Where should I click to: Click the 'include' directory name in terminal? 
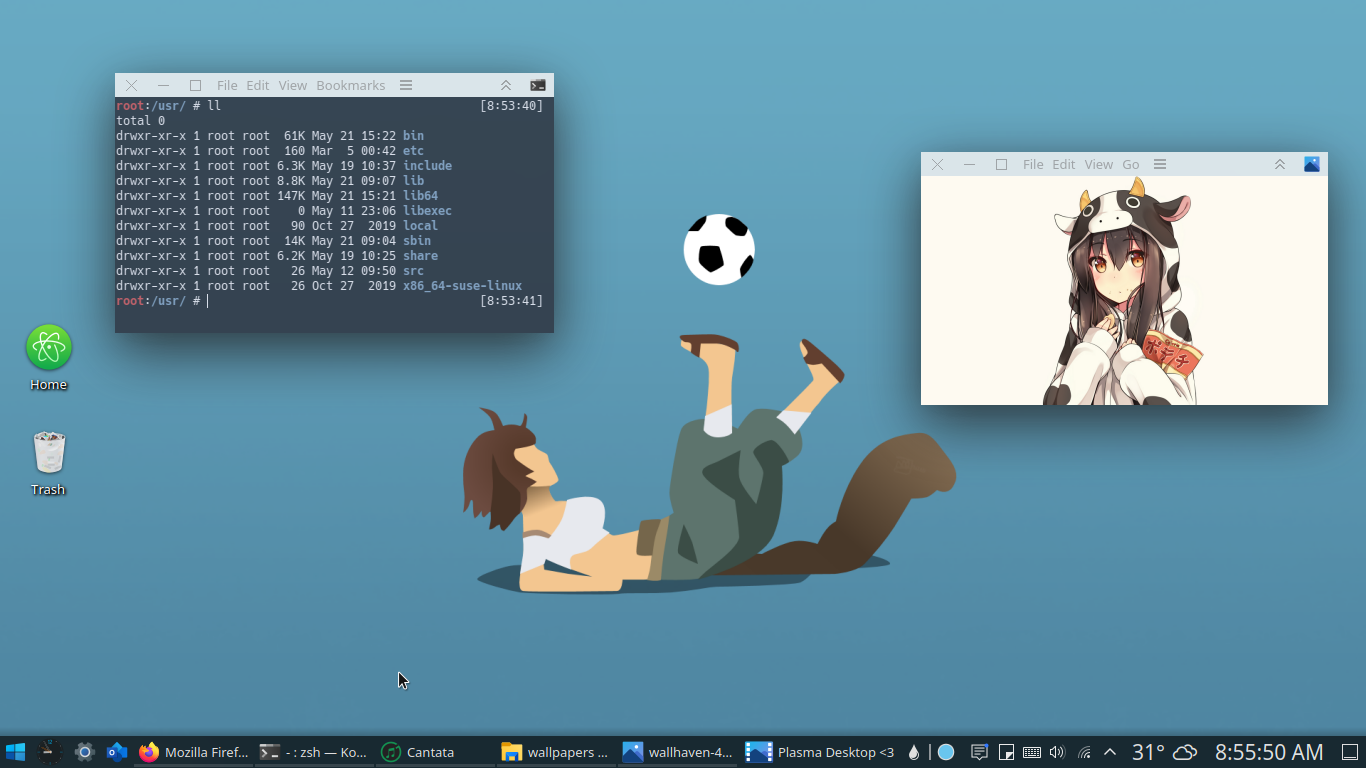[x=427, y=166]
